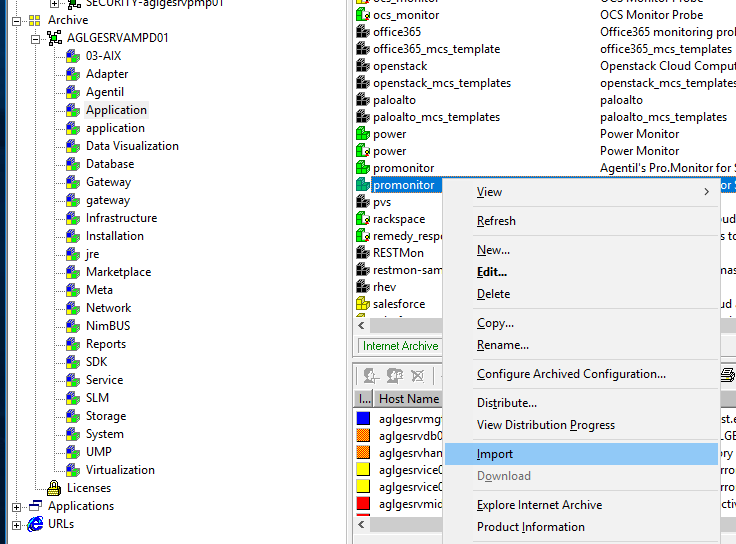This screenshot has width=736, height=544.
Task: Click the blue status square for aglgesrvmg host
Action: coord(363,419)
